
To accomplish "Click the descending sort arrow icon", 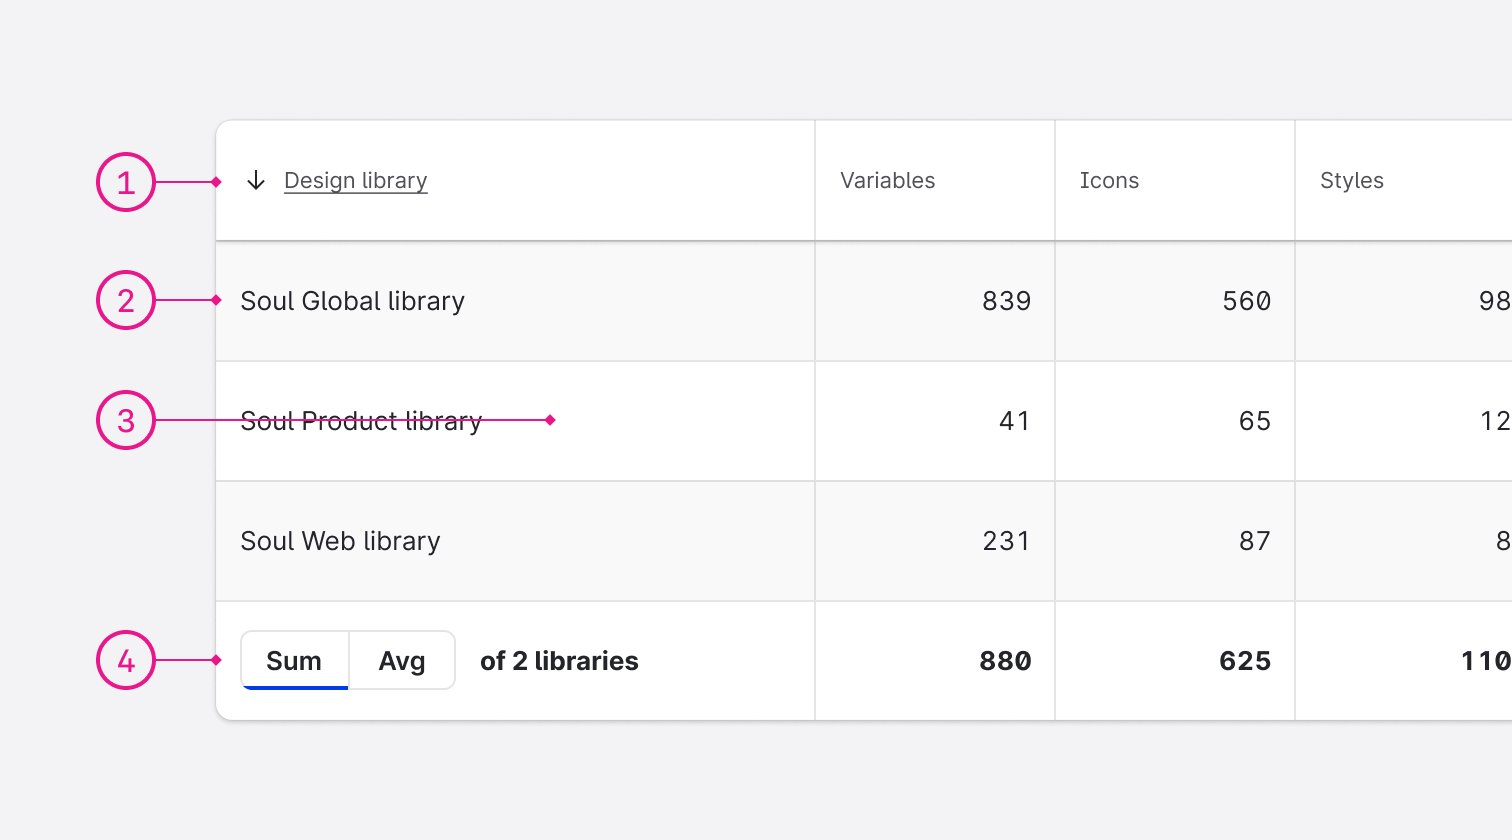I will [256, 181].
